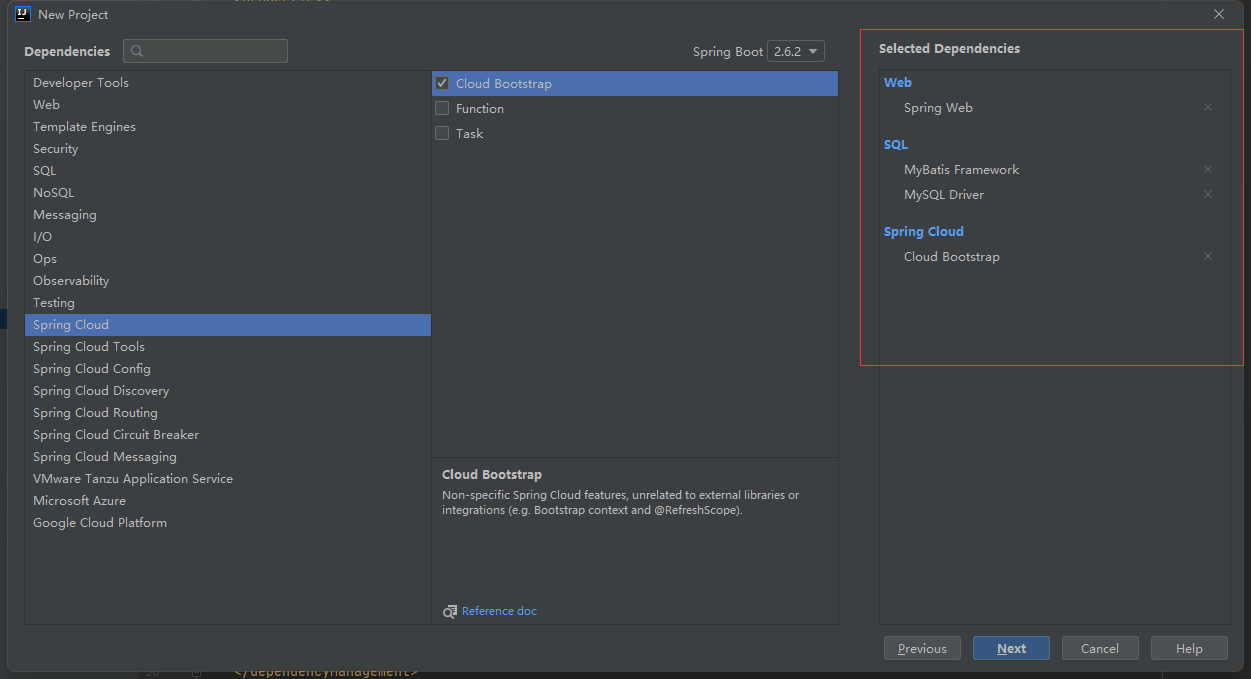The width and height of the screenshot is (1251, 679).
Task: Open Help for this dialog
Action: [1189, 648]
